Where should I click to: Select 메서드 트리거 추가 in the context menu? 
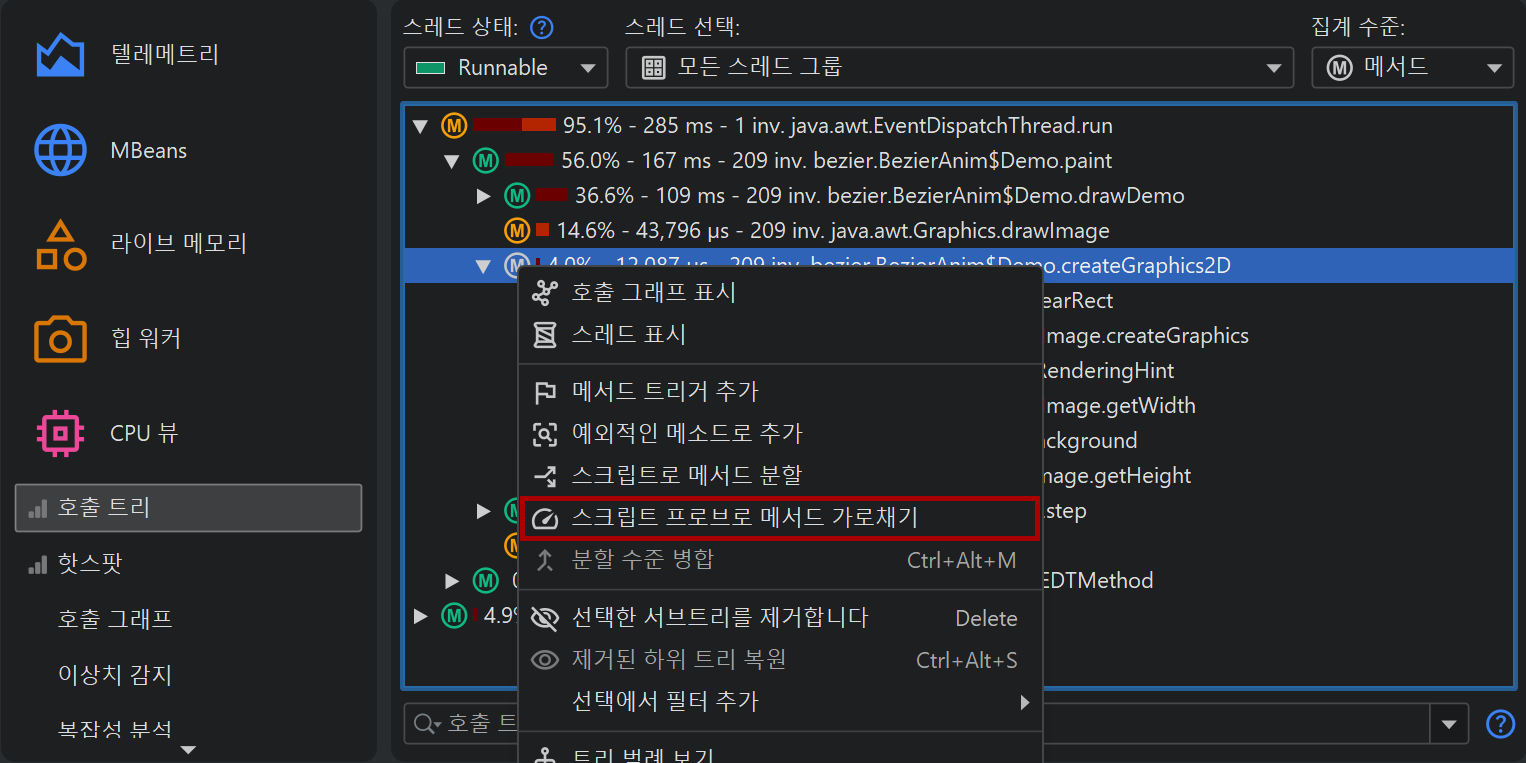[780, 392]
